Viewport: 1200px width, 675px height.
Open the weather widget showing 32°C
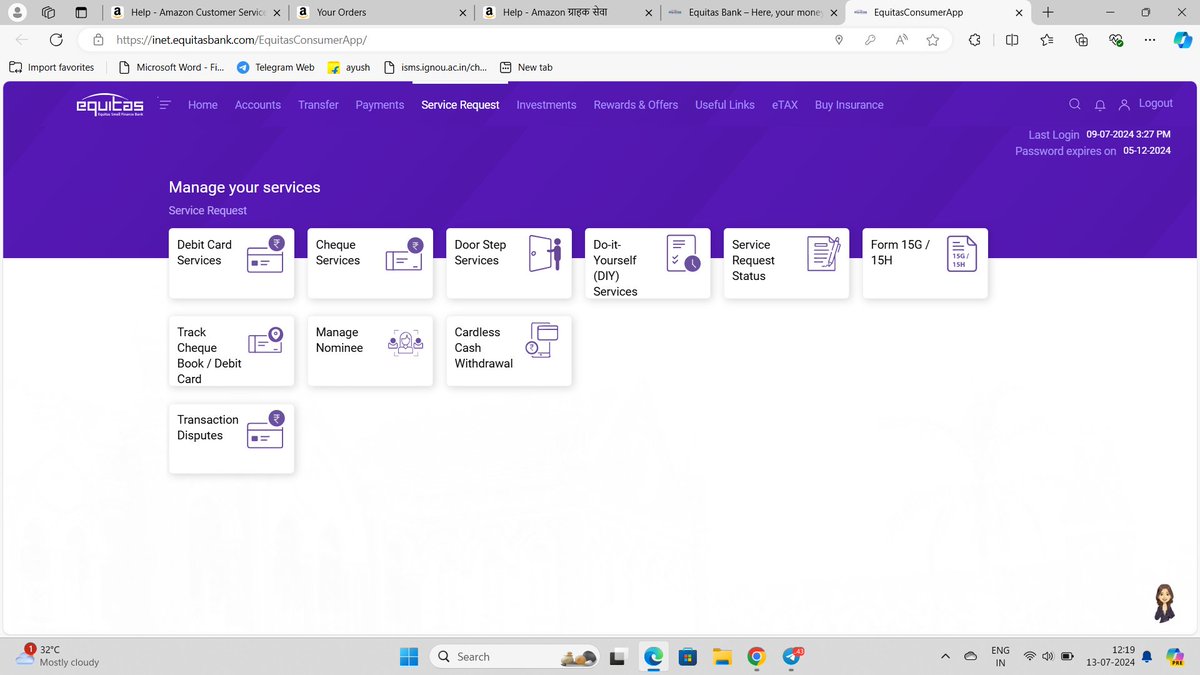coord(58,656)
